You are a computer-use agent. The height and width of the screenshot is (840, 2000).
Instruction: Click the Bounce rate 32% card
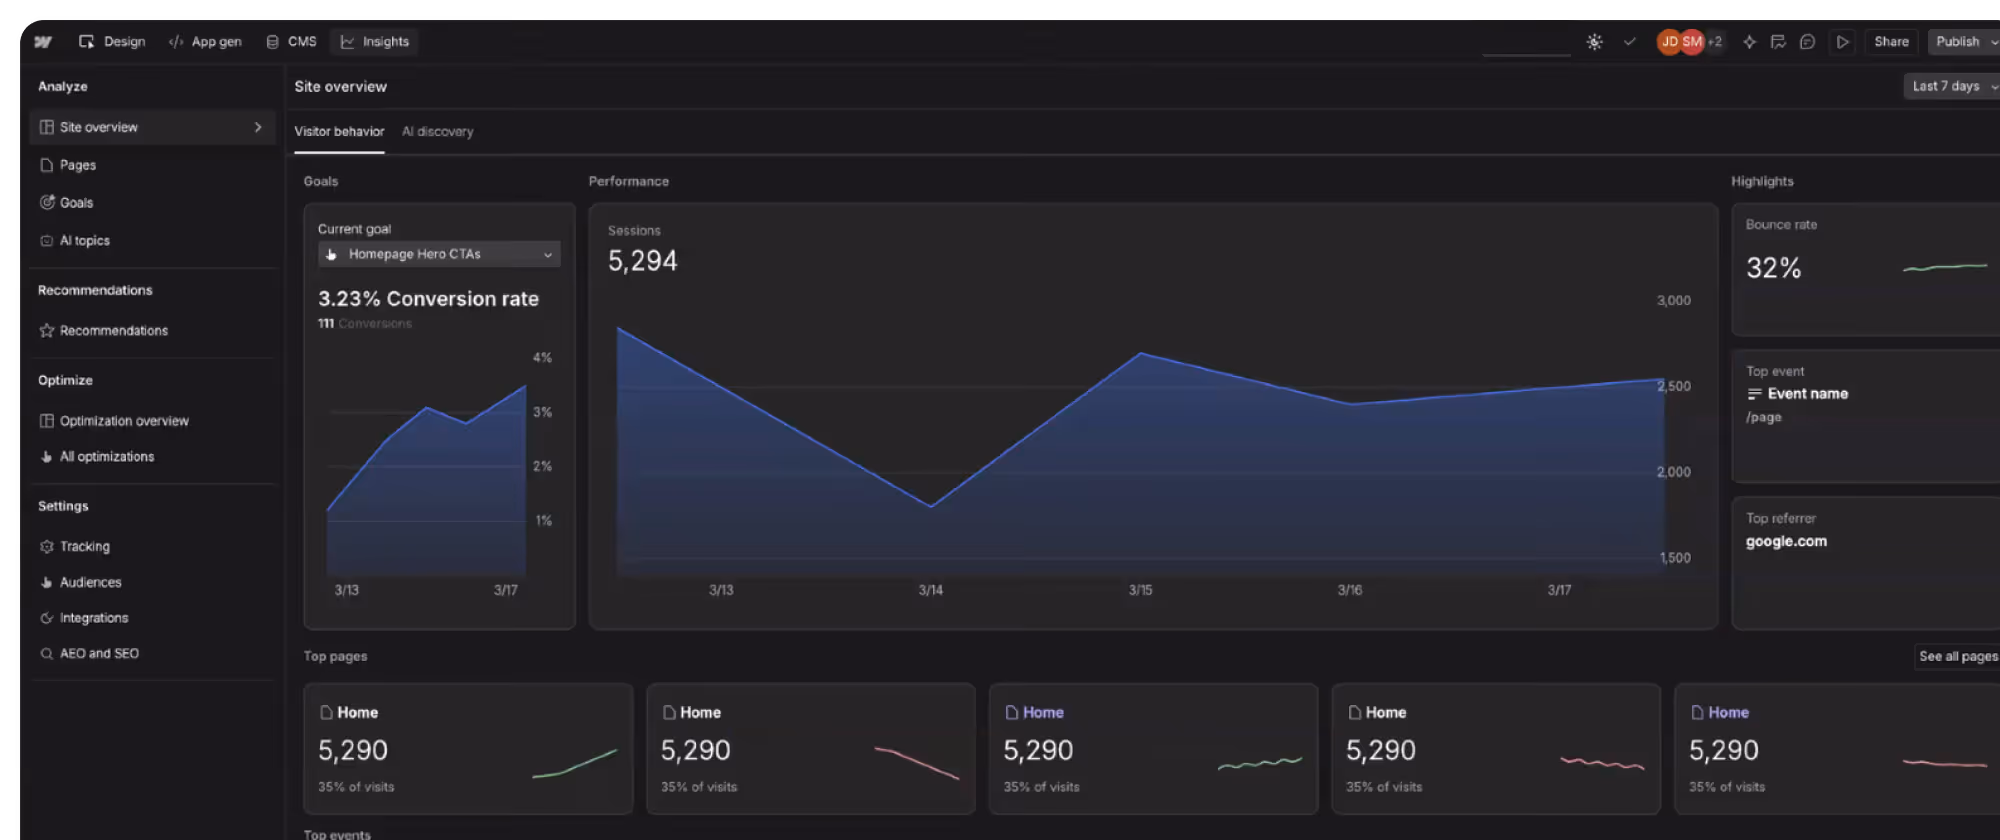click(x=1865, y=270)
